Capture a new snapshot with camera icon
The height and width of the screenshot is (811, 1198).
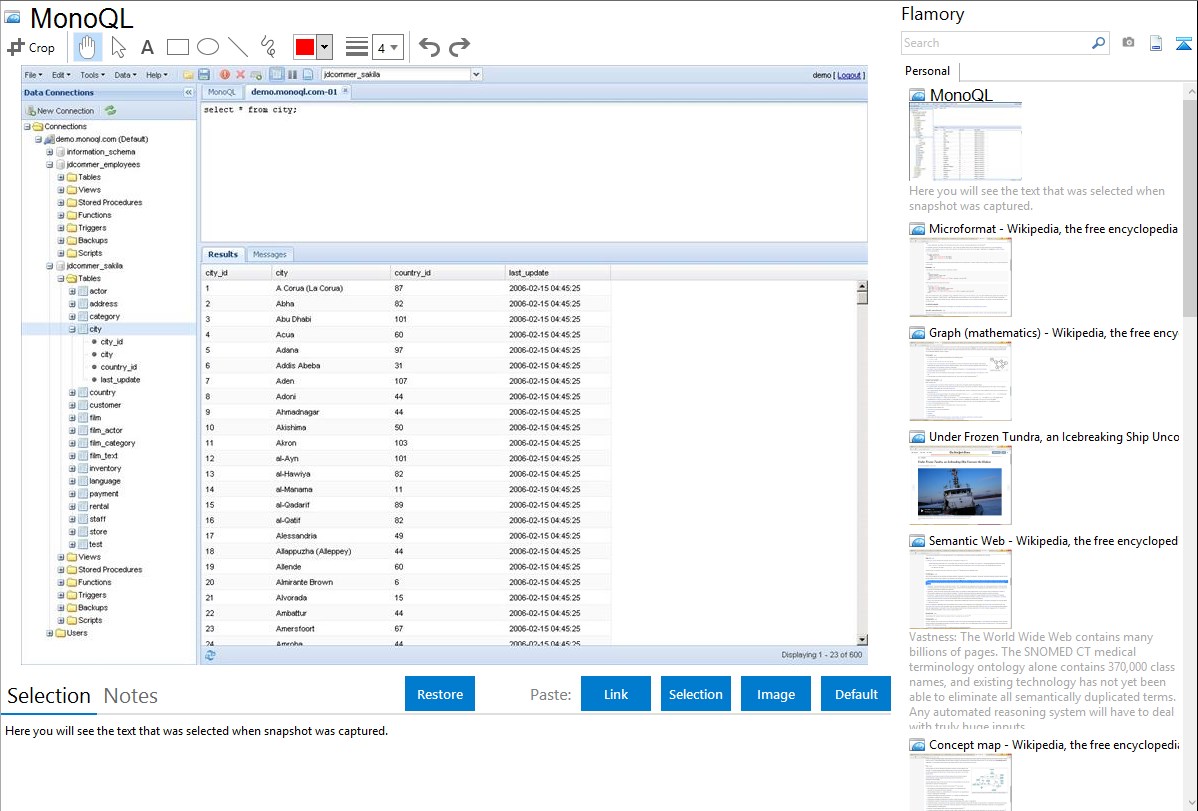pos(1128,43)
